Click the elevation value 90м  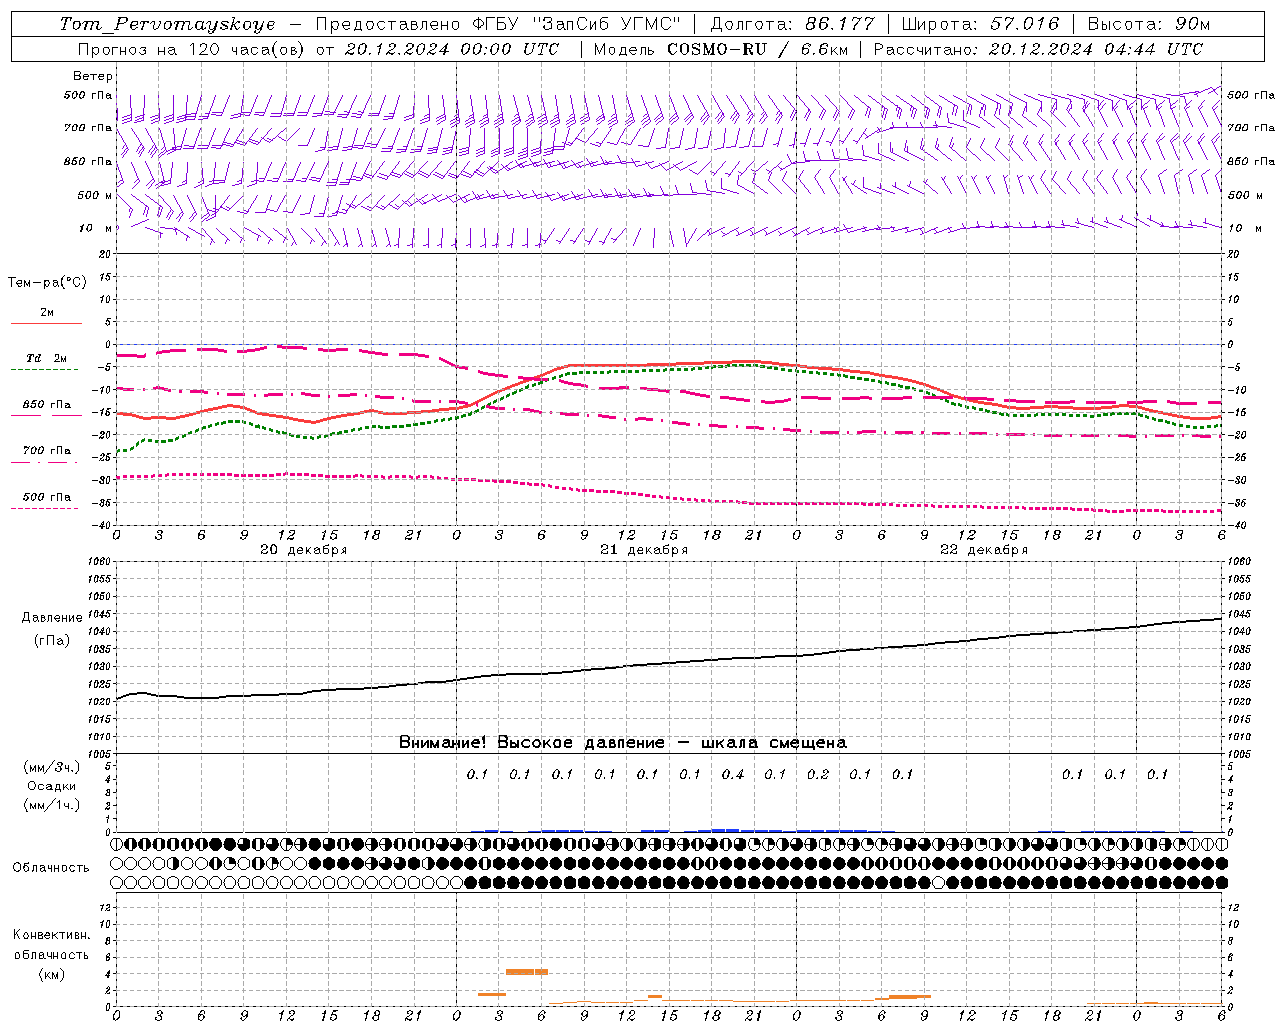click(1192, 24)
